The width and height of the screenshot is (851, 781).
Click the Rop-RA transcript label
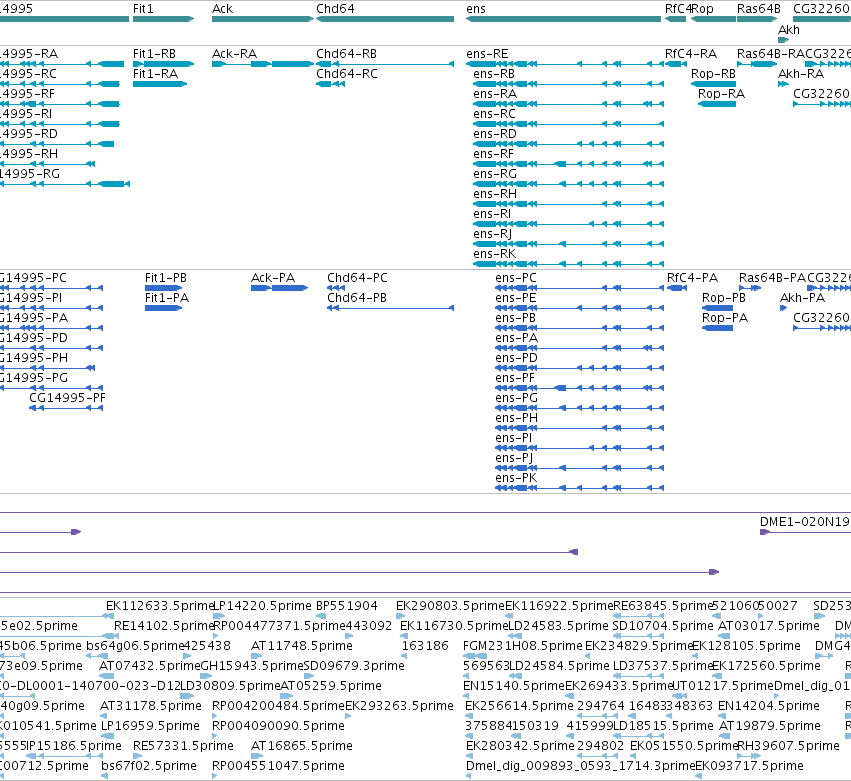point(721,94)
